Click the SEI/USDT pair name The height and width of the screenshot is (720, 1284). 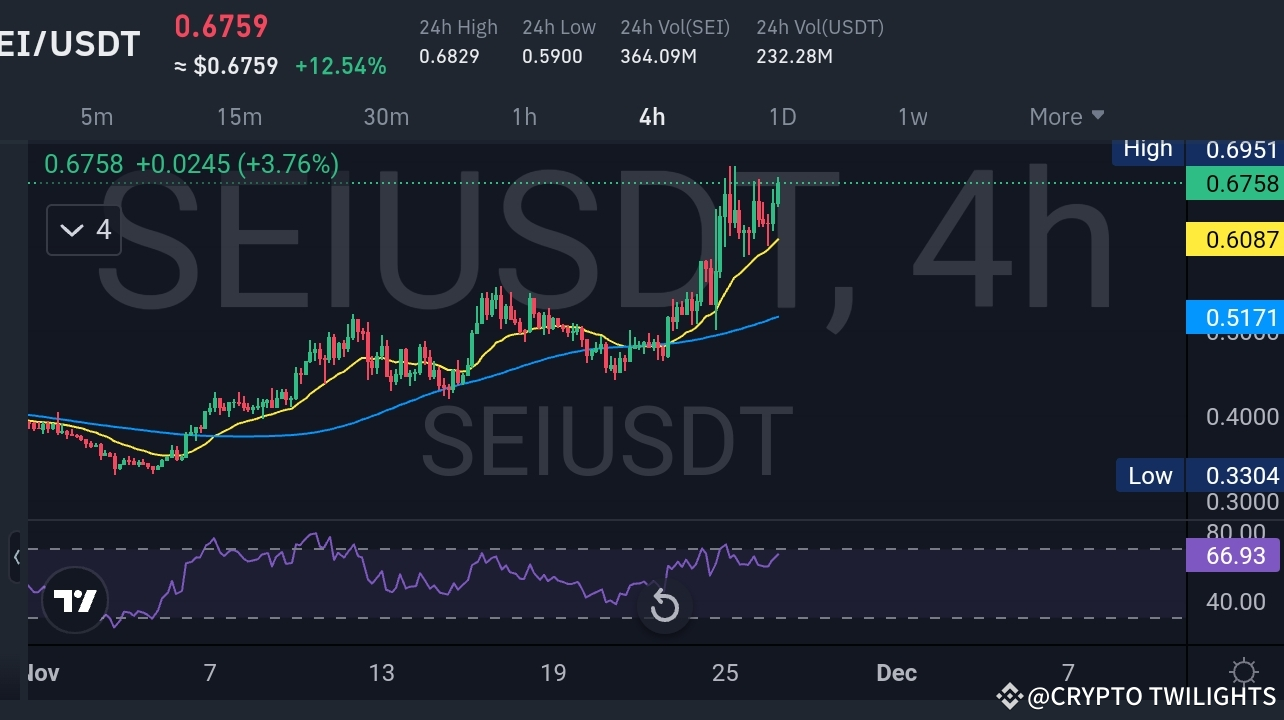coord(70,43)
